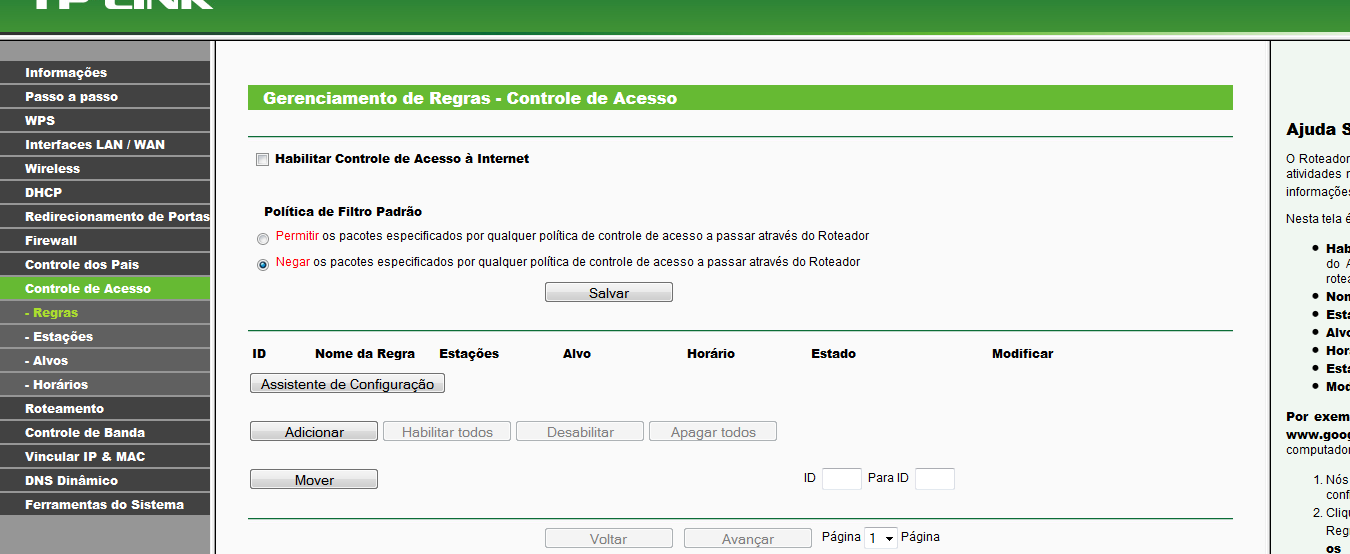This screenshot has width=1350, height=554.
Task: Click the Salvar button
Action: (609, 292)
